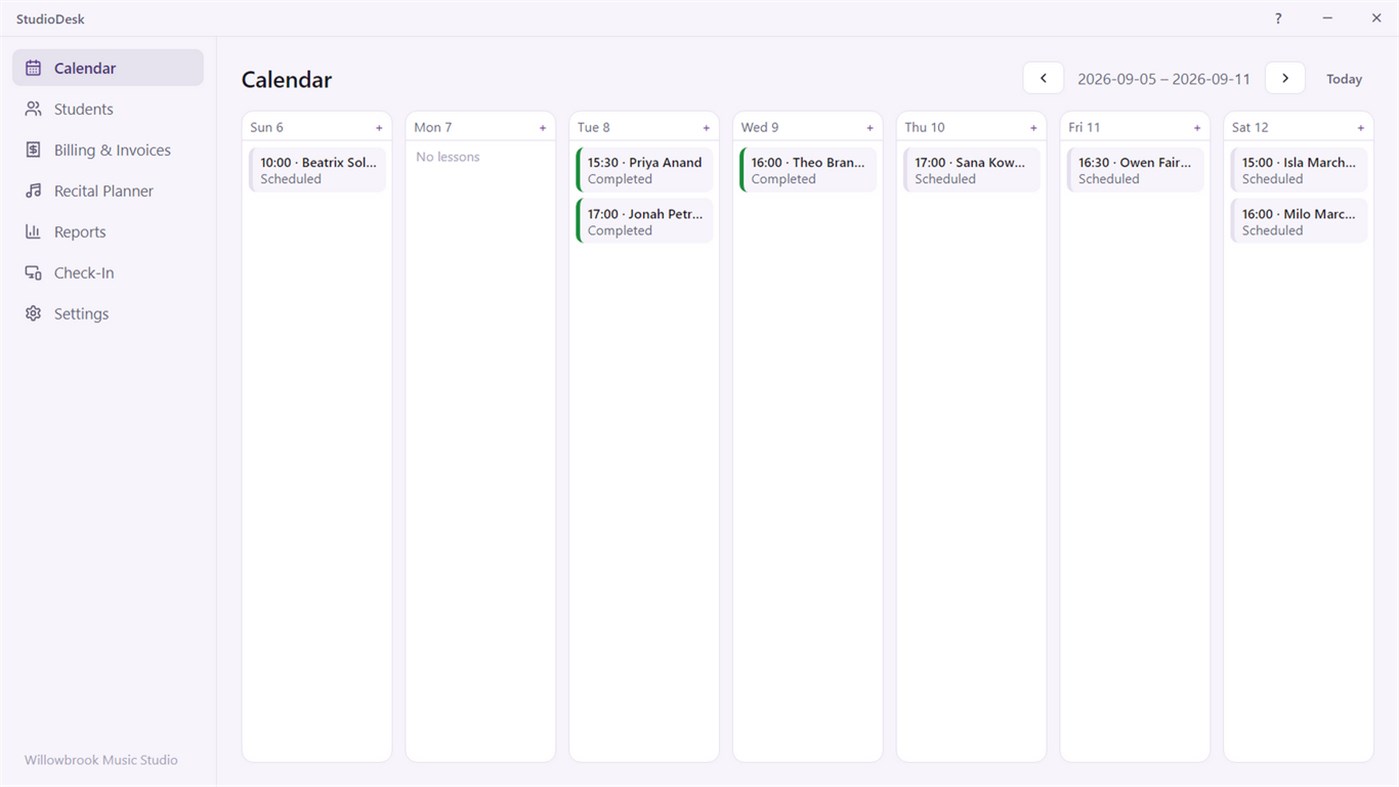Viewport: 1399px width, 787px height.
Task: Add a lesson on Tue 8
Action: coord(706,128)
